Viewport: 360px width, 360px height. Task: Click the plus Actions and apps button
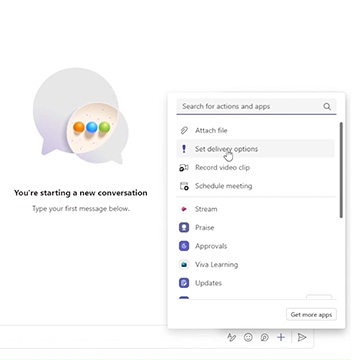click(x=281, y=337)
